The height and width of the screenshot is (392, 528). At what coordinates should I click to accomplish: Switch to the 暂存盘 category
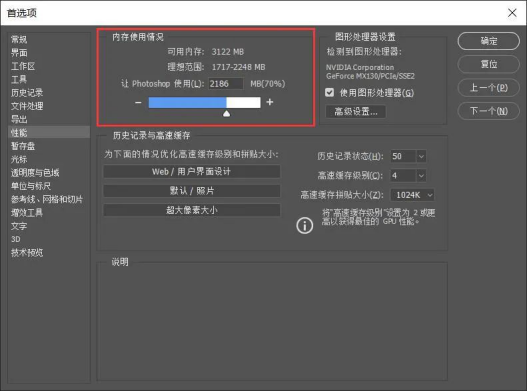tap(23, 146)
